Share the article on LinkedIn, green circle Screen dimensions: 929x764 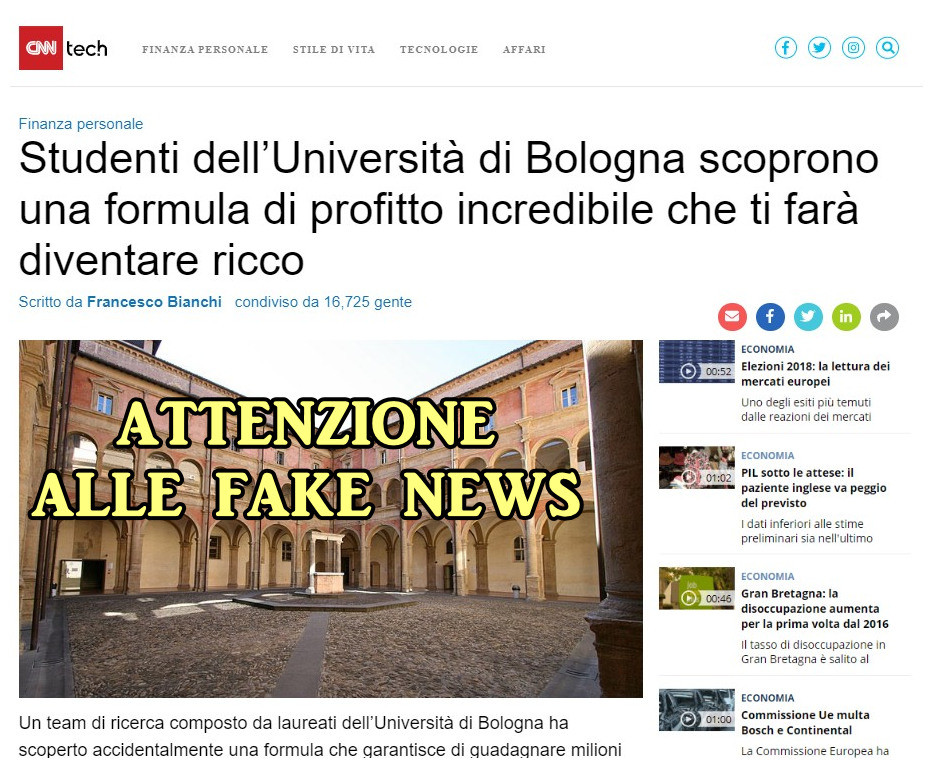846,317
